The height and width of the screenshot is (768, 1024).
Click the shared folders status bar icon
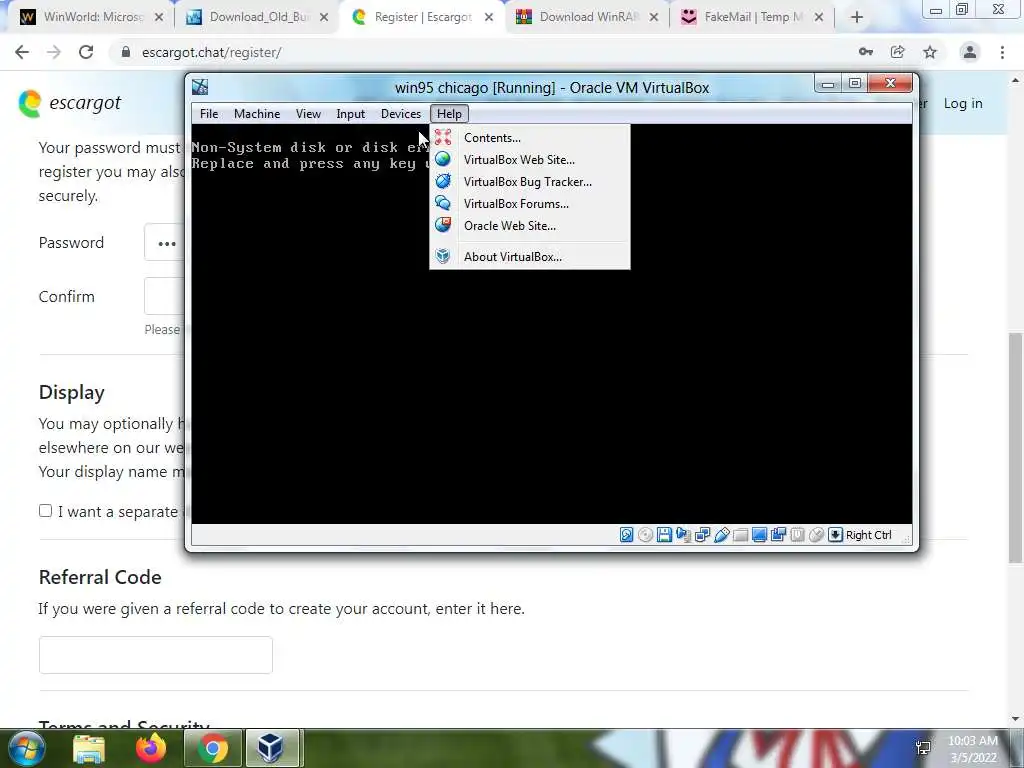[x=740, y=535]
